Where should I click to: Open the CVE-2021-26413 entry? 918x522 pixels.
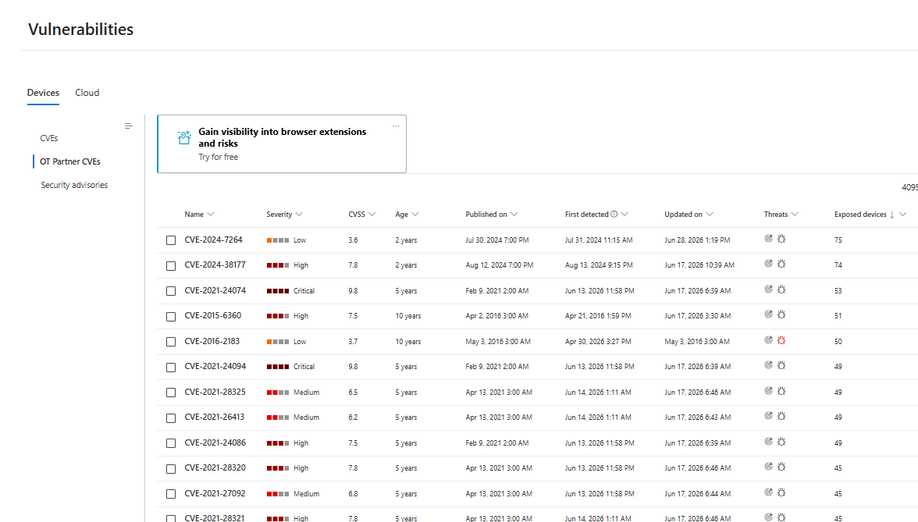215,417
